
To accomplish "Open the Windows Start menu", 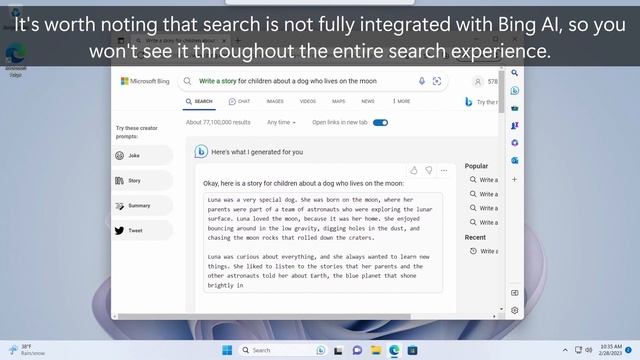I will coord(227,350).
